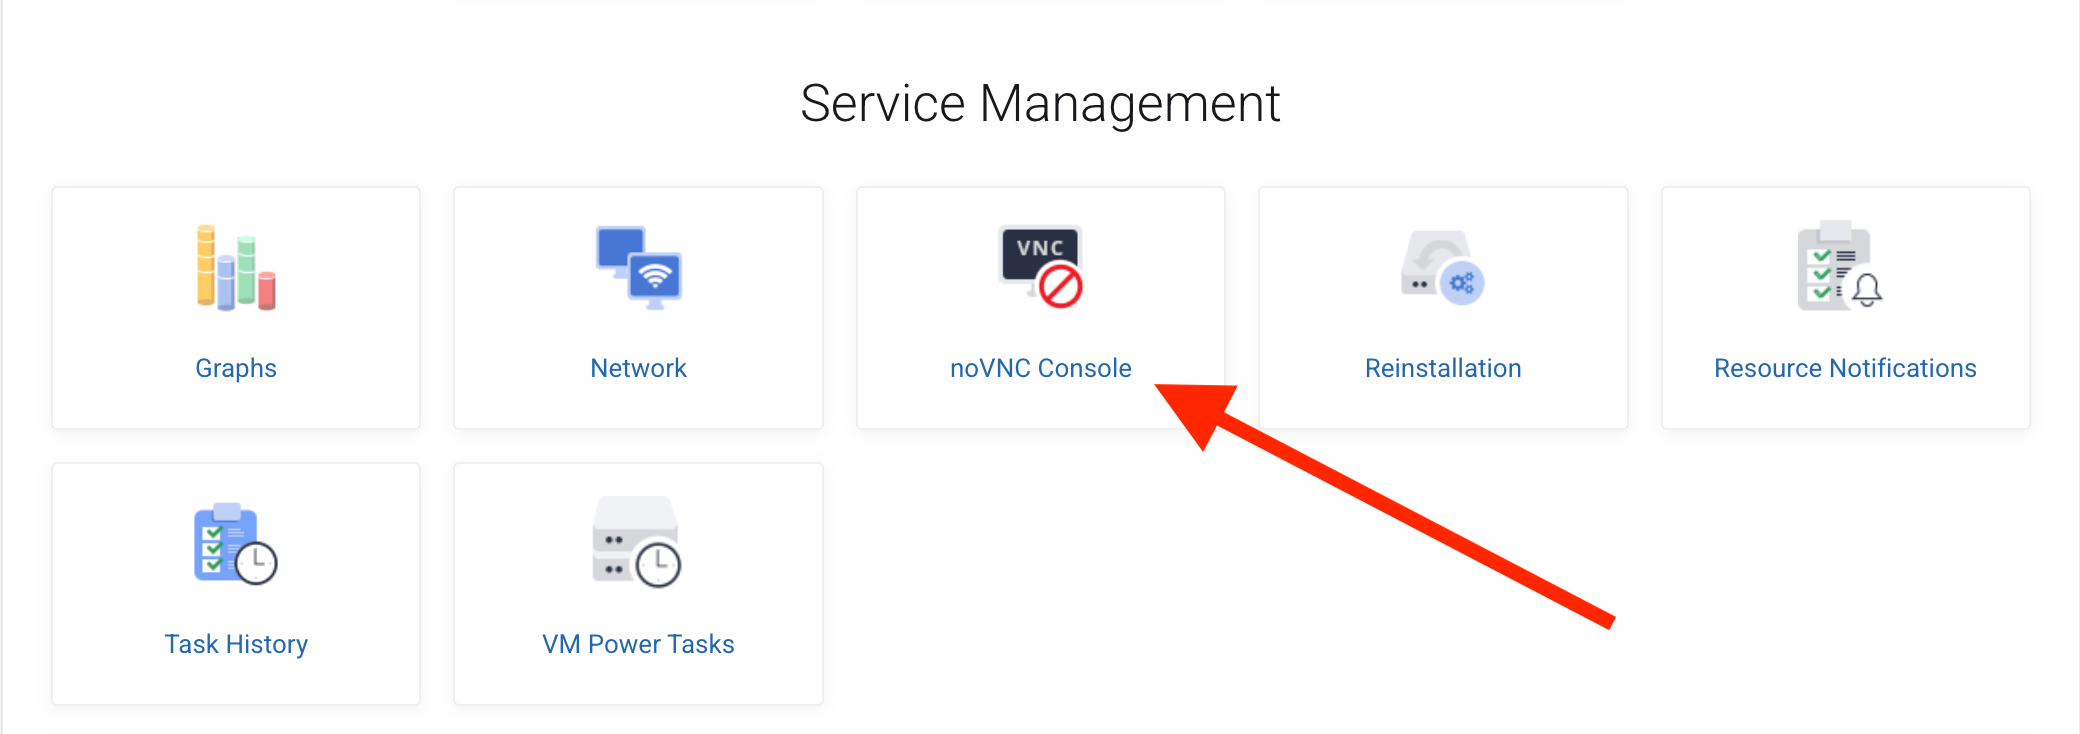This screenshot has height=734, width=2080.
Task: Click the Task History clipboard clock icon
Action: coord(234,543)
